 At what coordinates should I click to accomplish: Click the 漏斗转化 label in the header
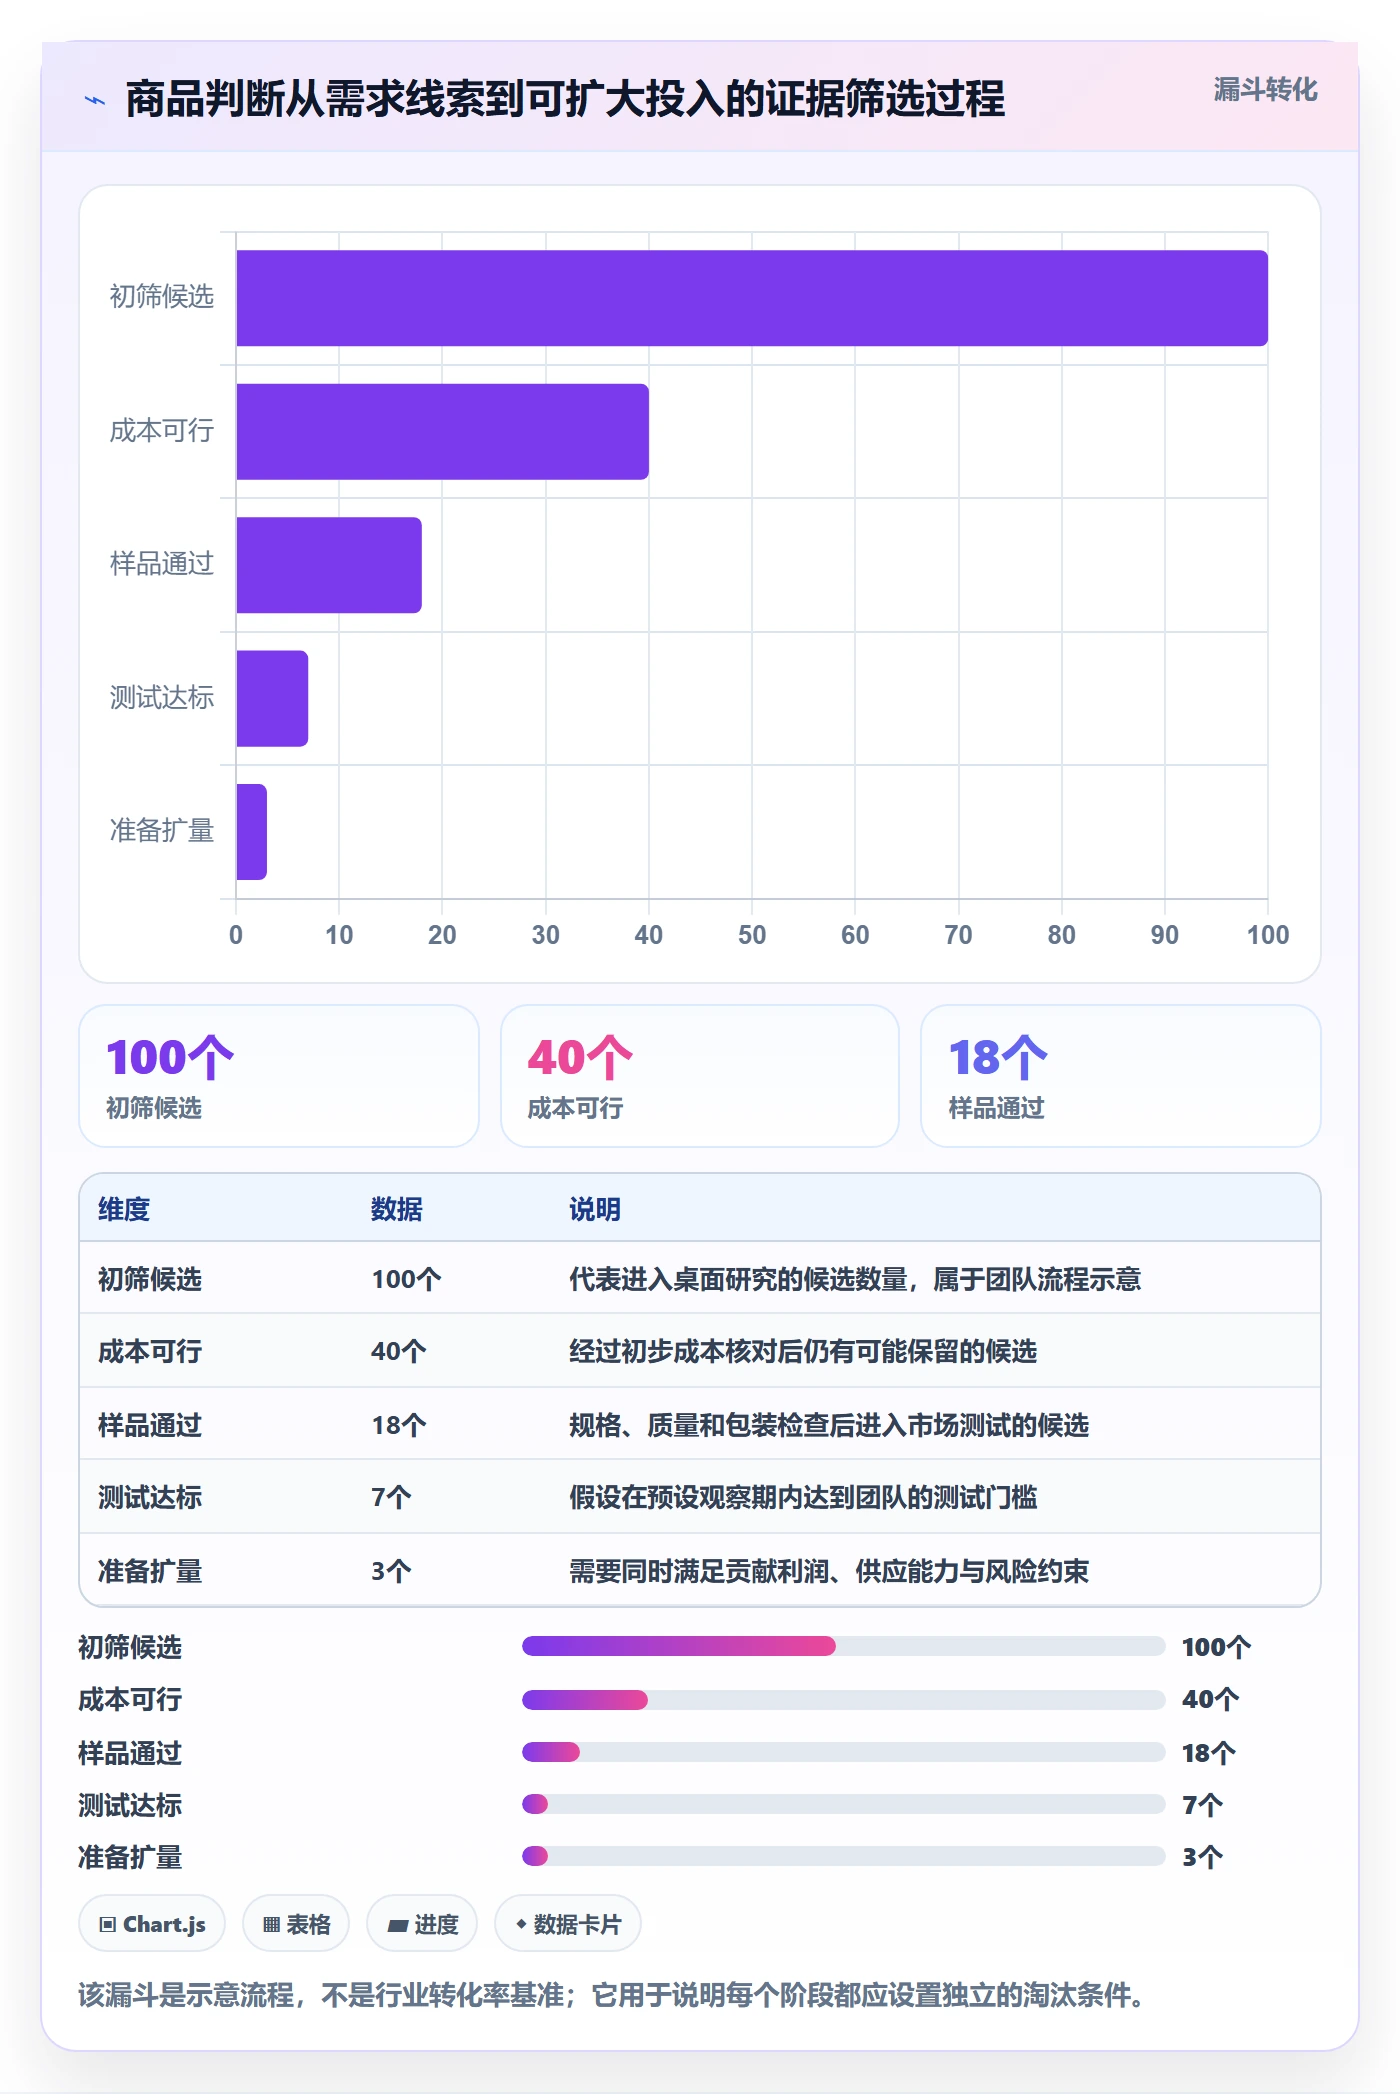click(1265, 90)
